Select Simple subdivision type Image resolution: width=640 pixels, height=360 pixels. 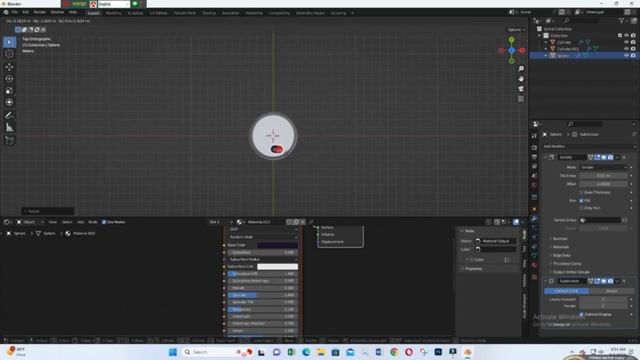tap(611, 291)
